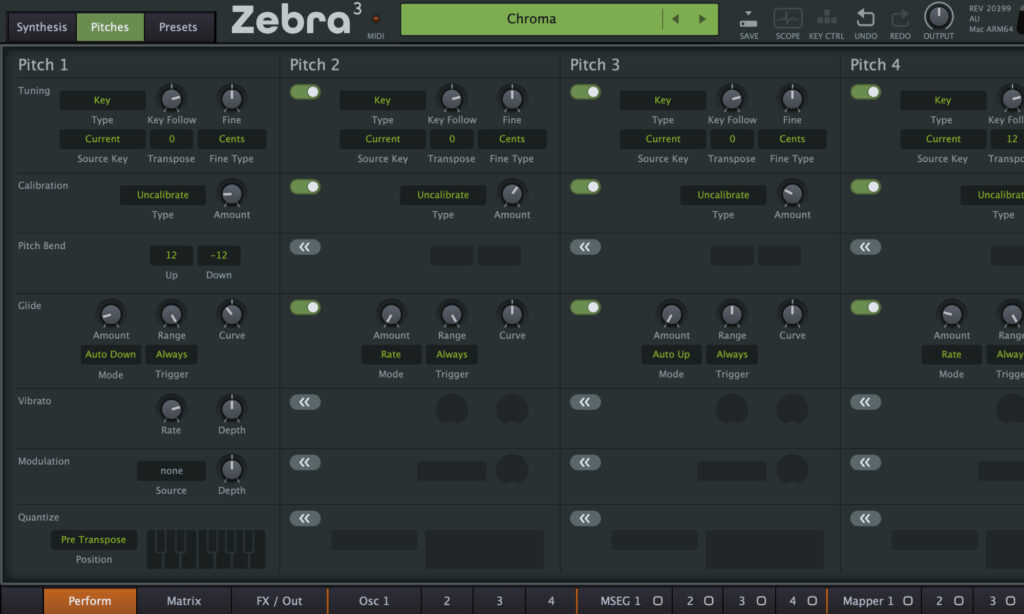Select the Osc 1 button in bottom bar

tap(374, 601)
